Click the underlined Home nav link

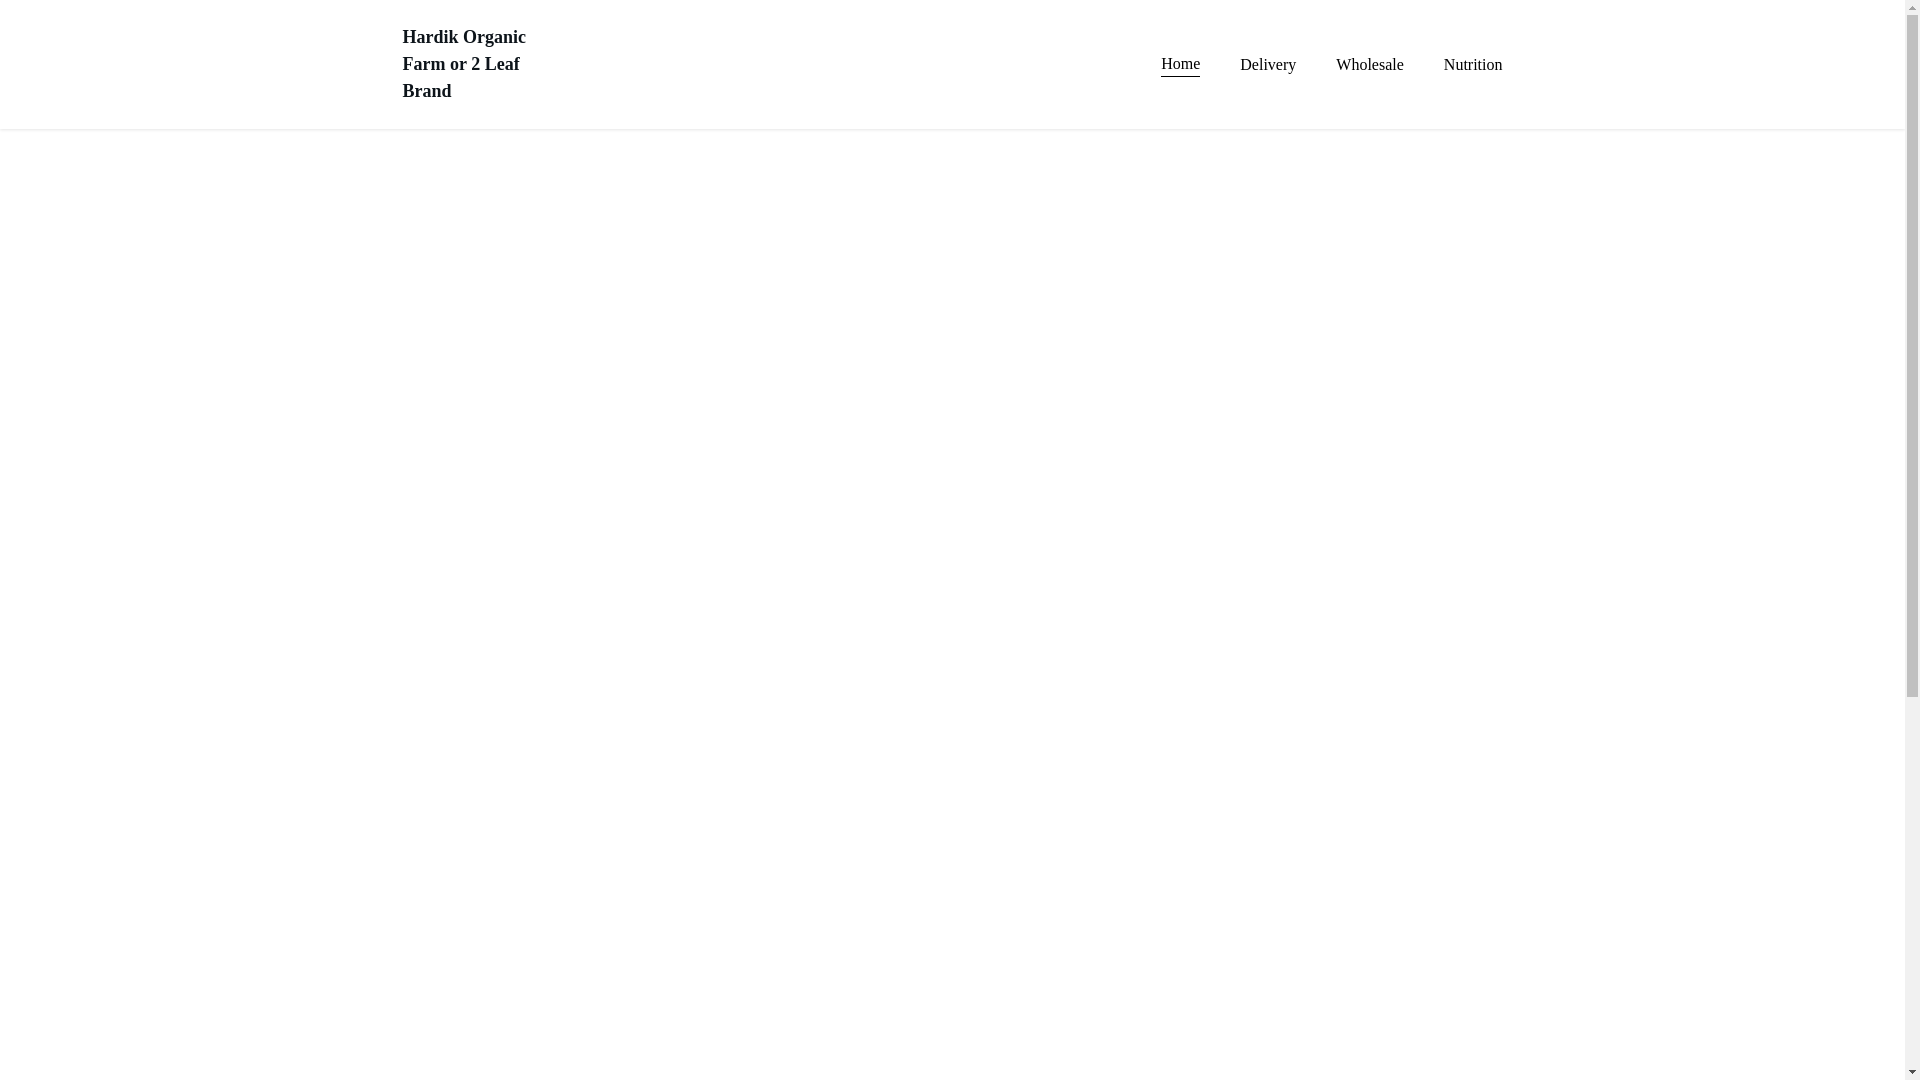1180,64
